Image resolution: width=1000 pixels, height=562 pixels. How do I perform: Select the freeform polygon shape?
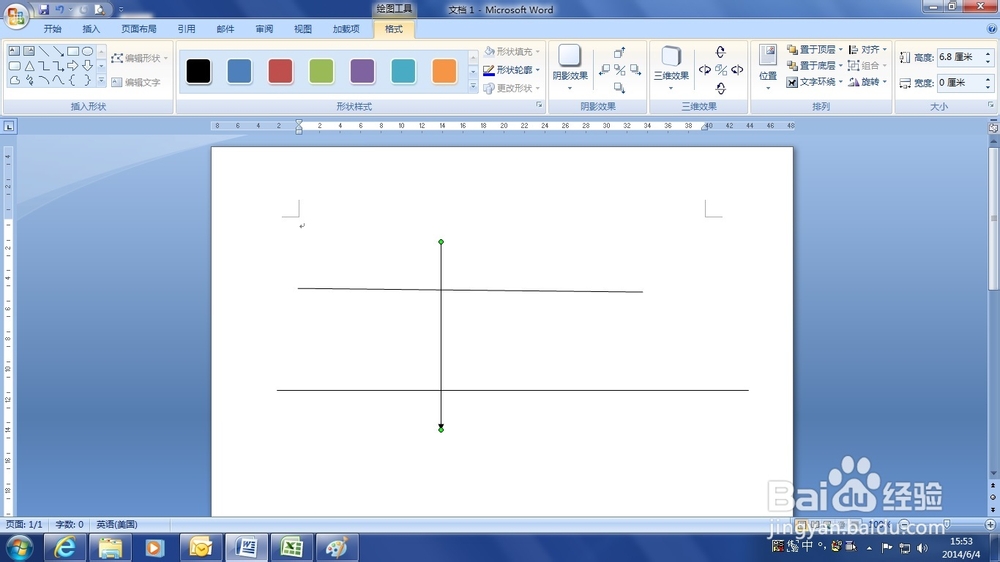pos(14,80)
